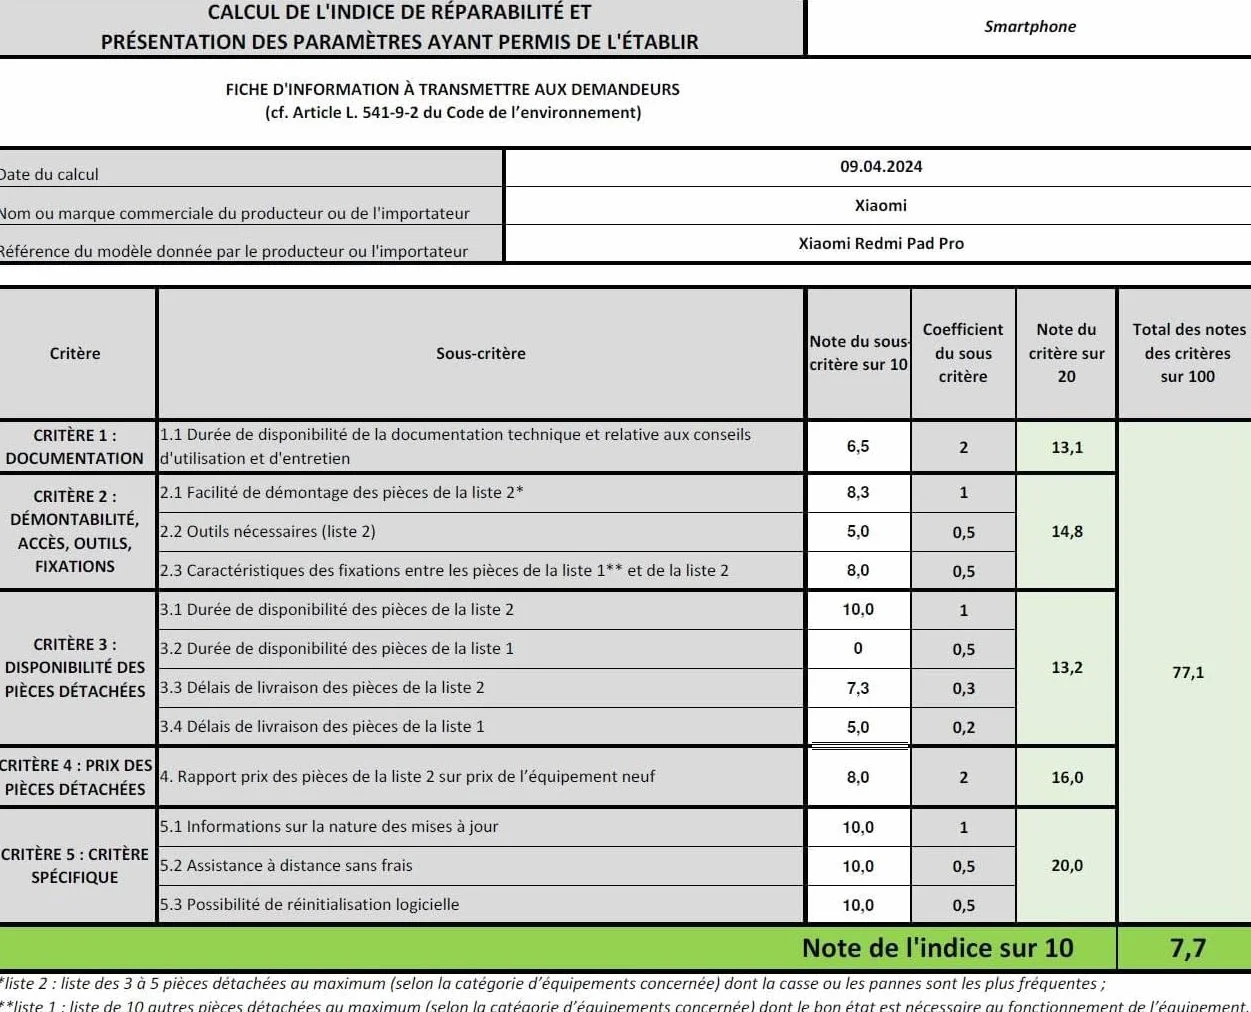Click sub-criterion 3.4 delivery delay list 1

(x=481, y=726)
